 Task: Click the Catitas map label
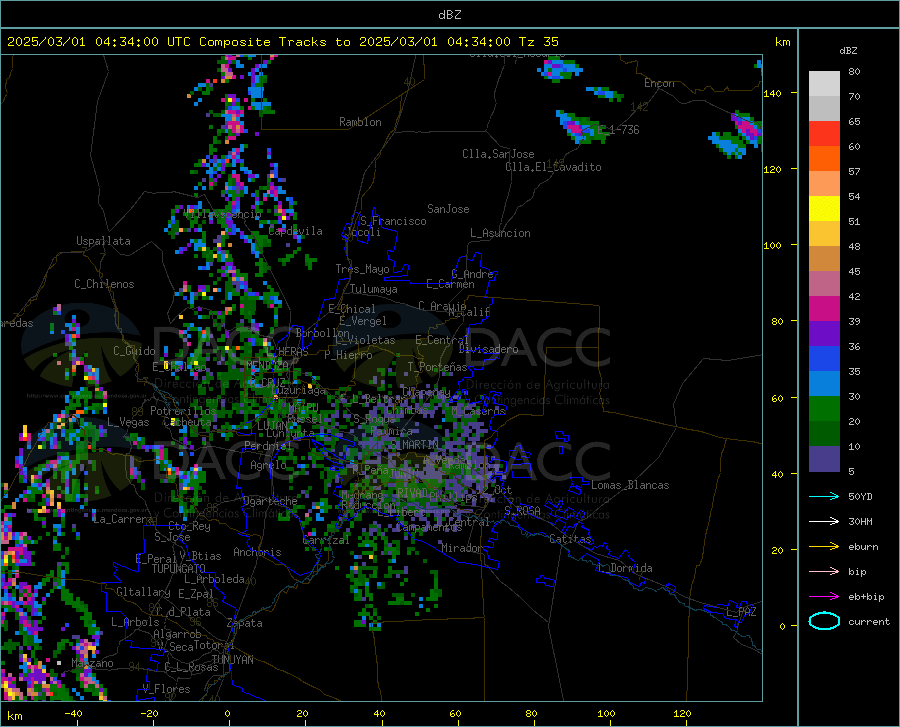(571, 539)
